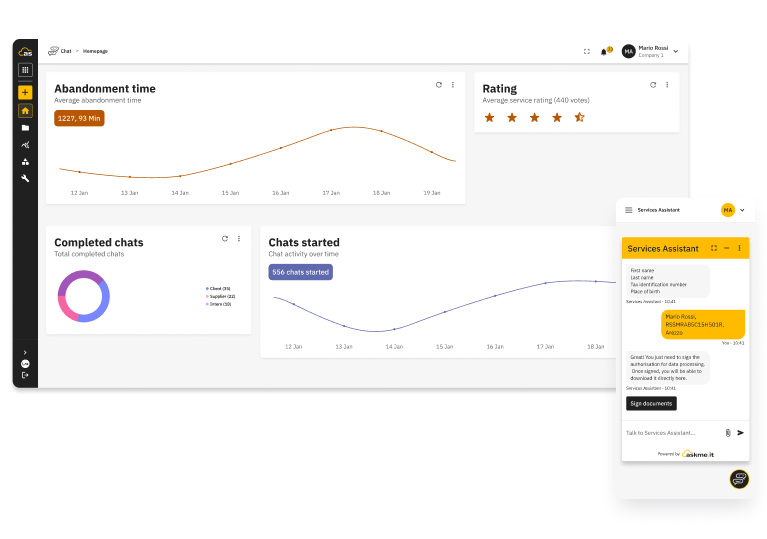Viewport: 767px width, 539px height.
Task: Click the fifth rating star
Action: (579, 117)
